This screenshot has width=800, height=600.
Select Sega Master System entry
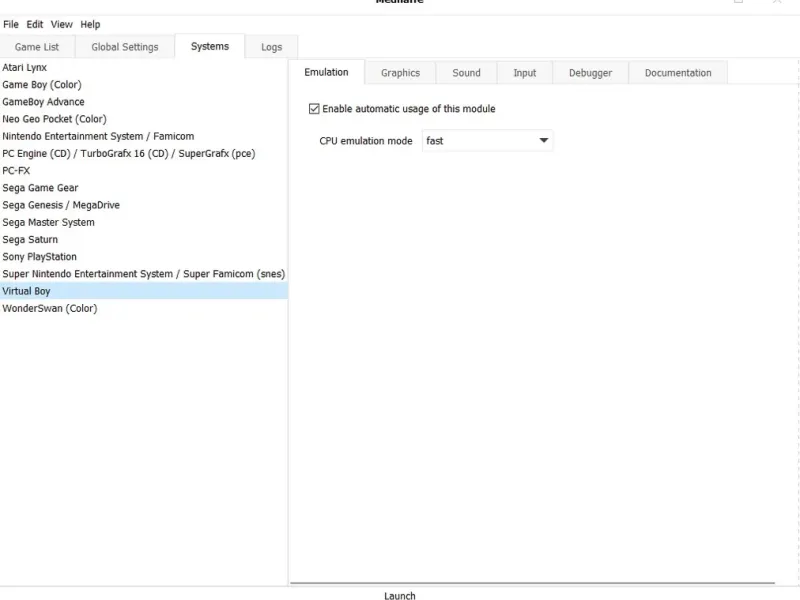click(144, 222)
